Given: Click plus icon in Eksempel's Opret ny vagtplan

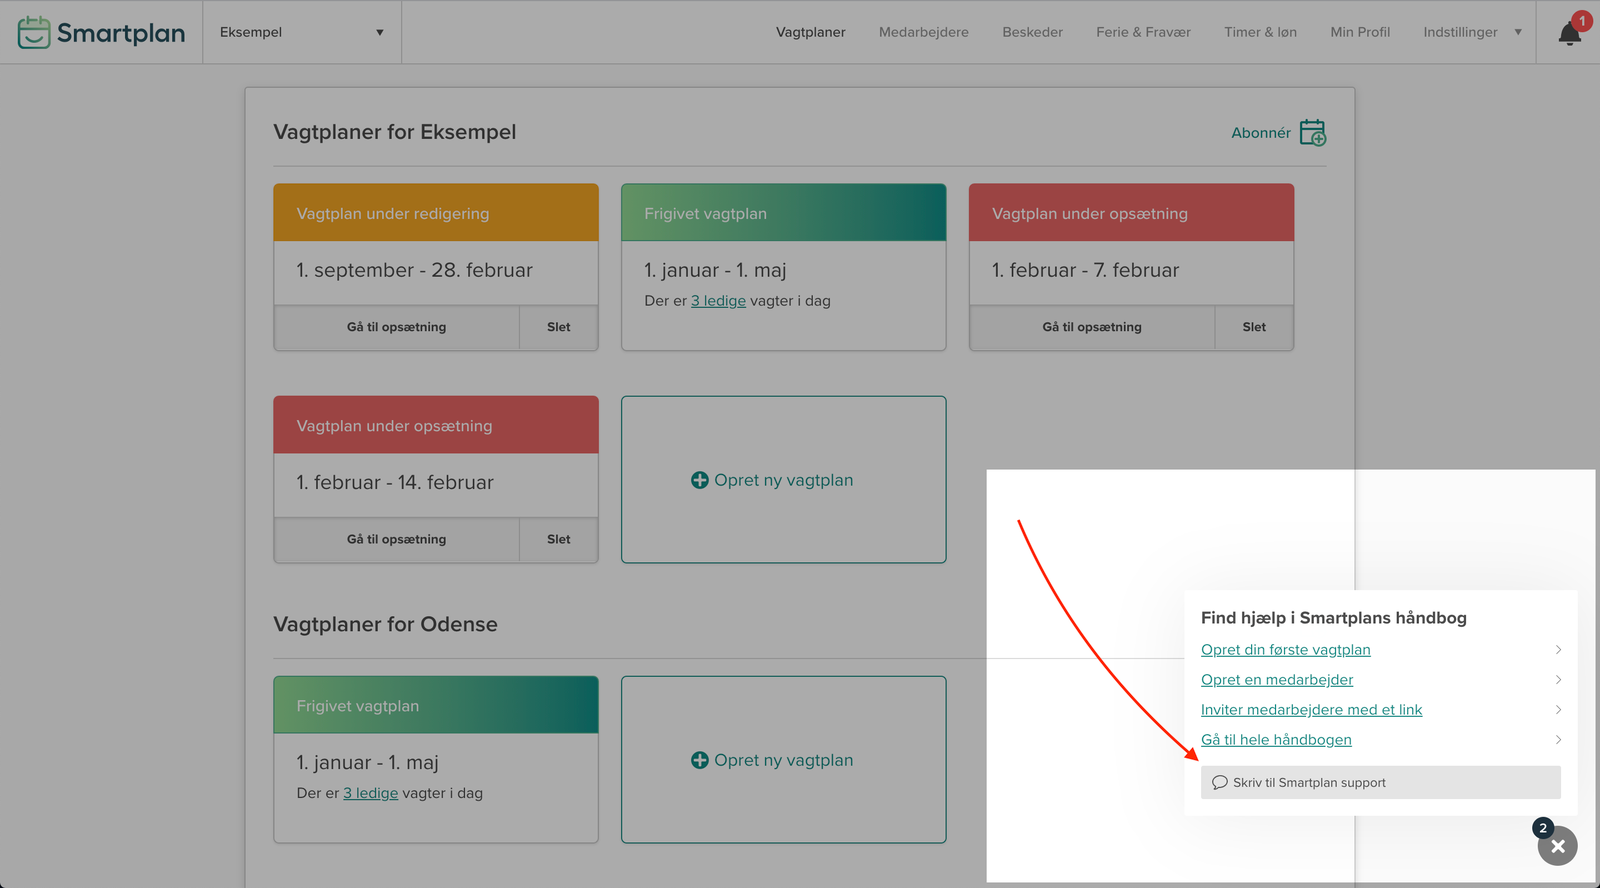Looking at the screenshot, I should [700, 480].
